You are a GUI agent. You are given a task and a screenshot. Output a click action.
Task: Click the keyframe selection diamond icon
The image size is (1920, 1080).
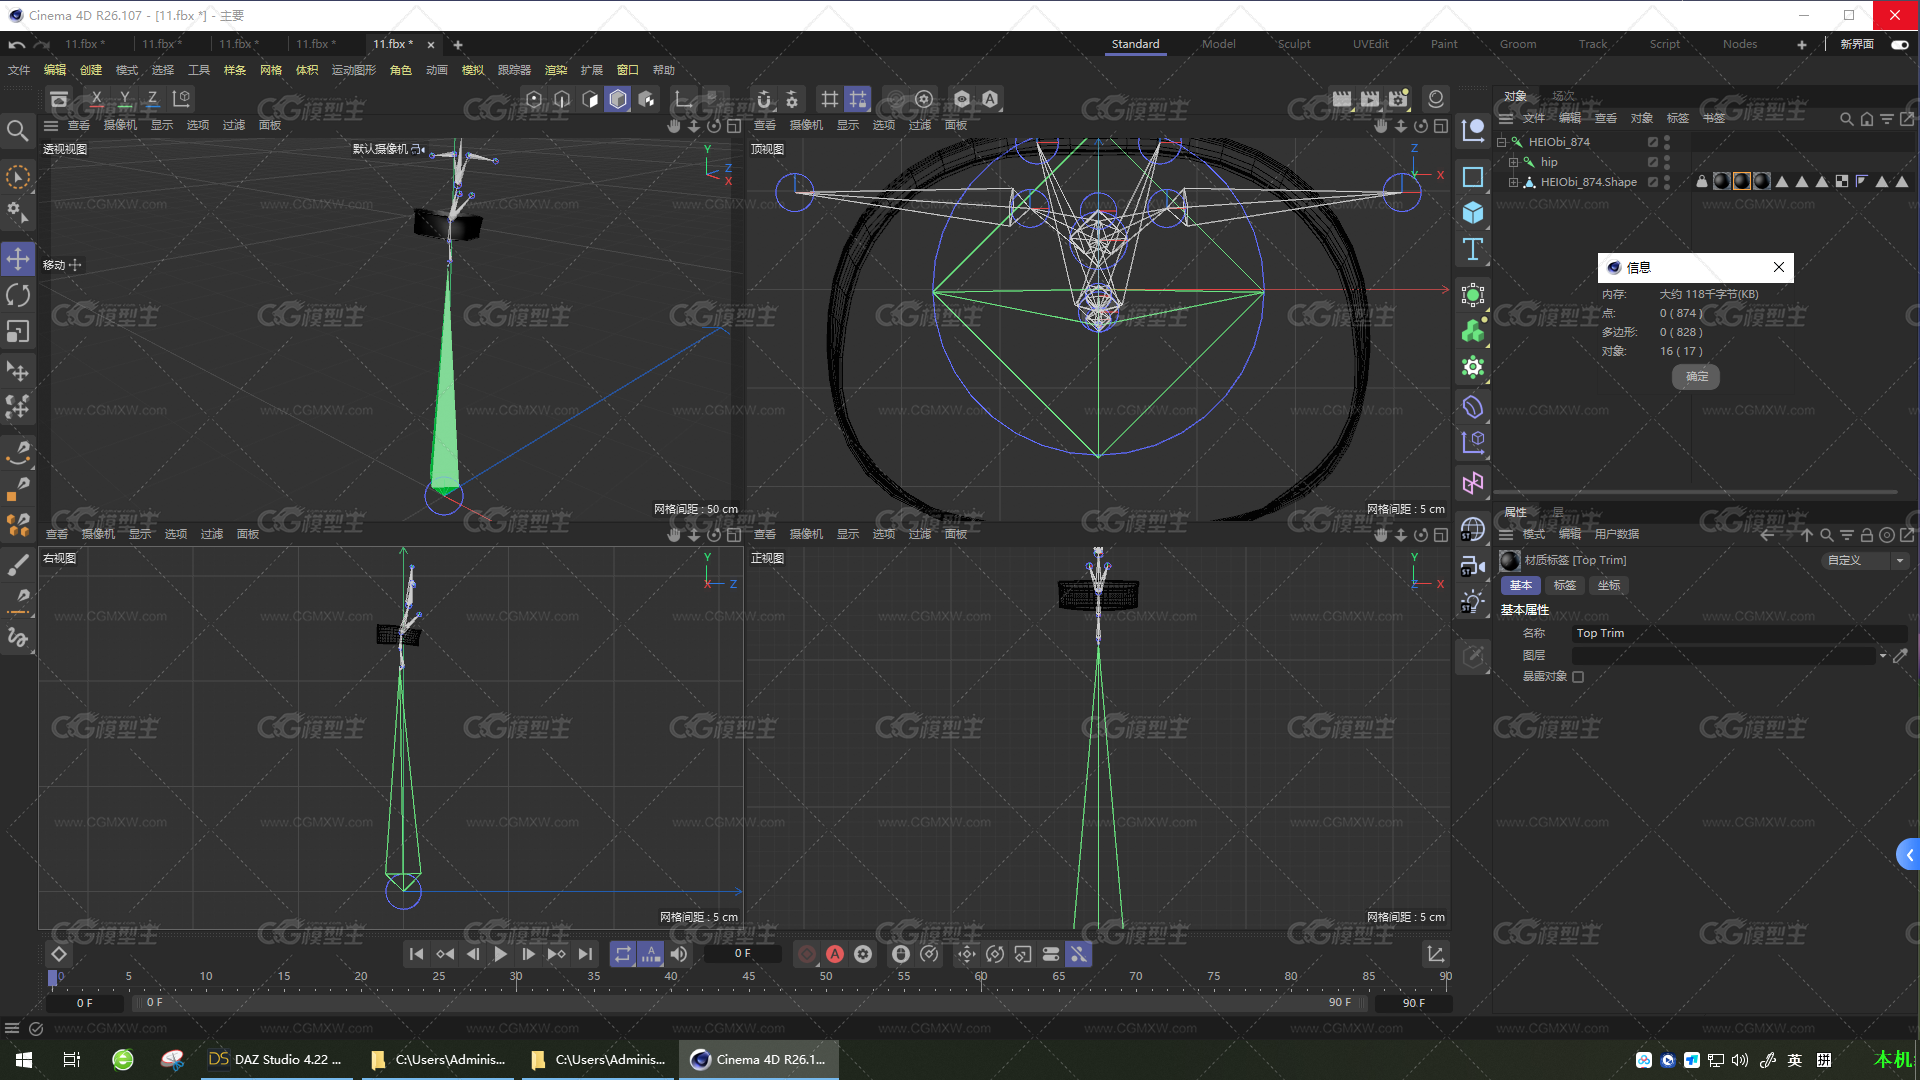tap(59, 954)
